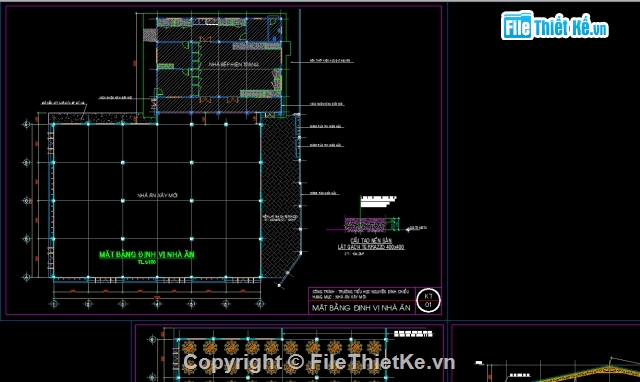
Task: Select the herringbone paved yard hatch
Action: 280,196
